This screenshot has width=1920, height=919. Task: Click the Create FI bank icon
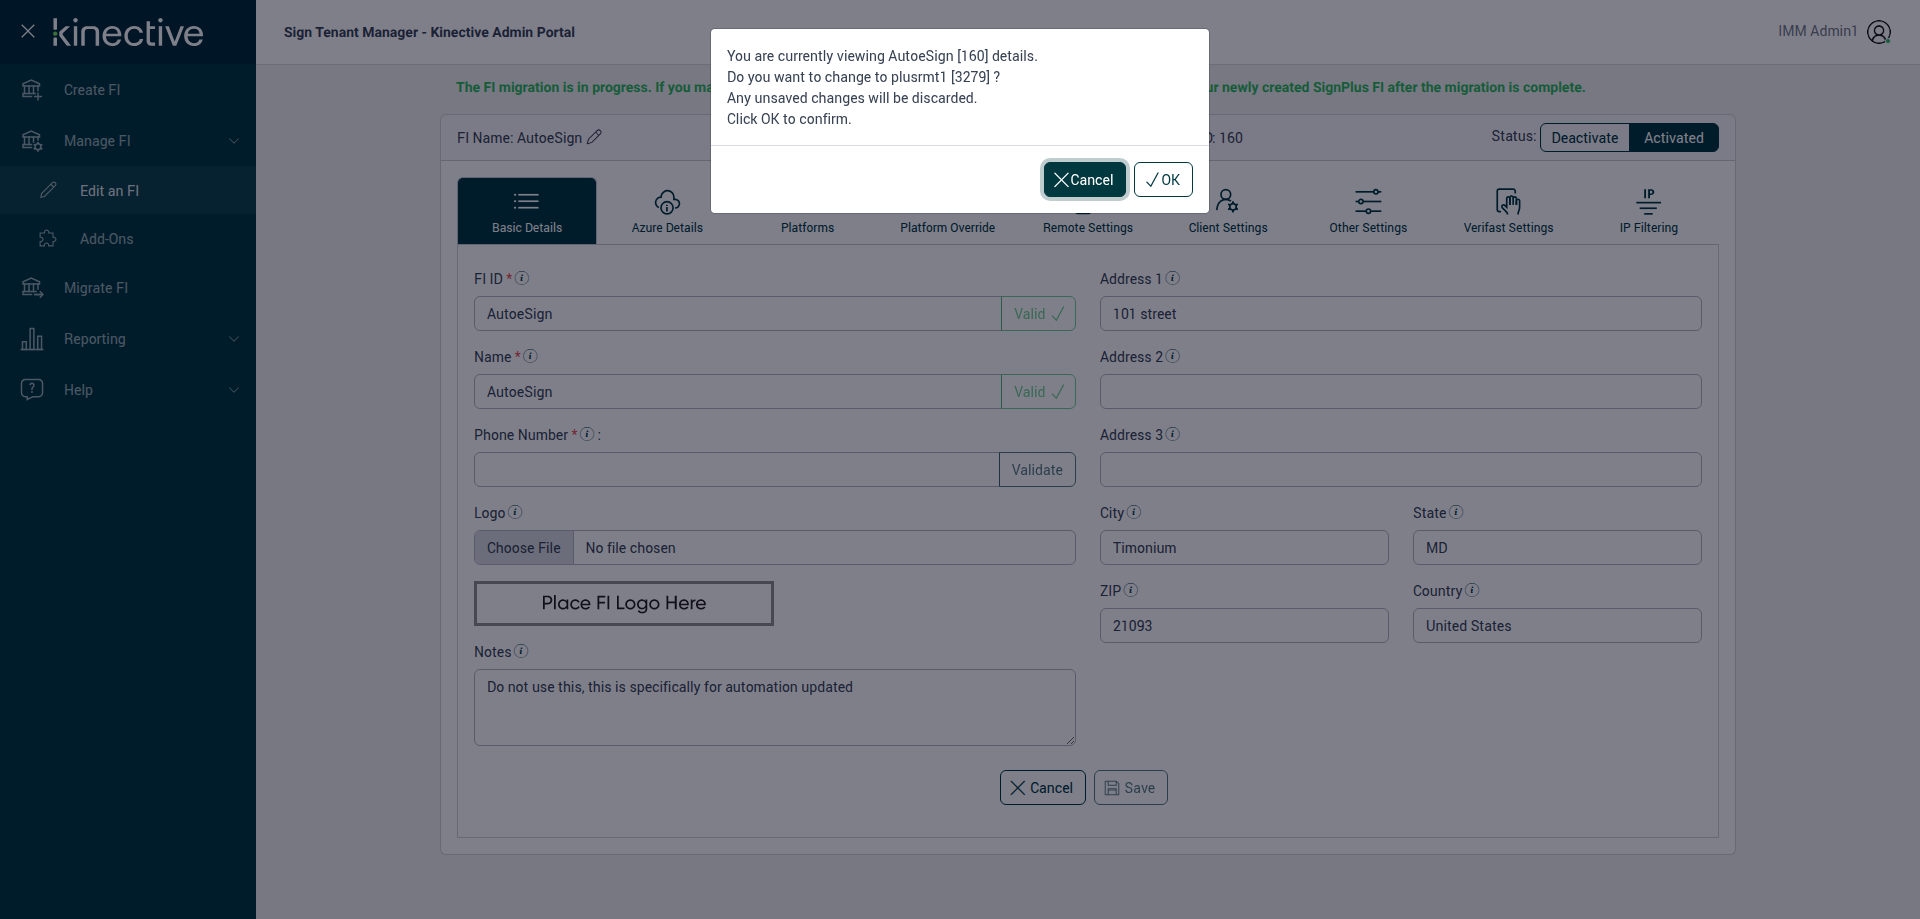pyautogui.click(x=32, y=90)
